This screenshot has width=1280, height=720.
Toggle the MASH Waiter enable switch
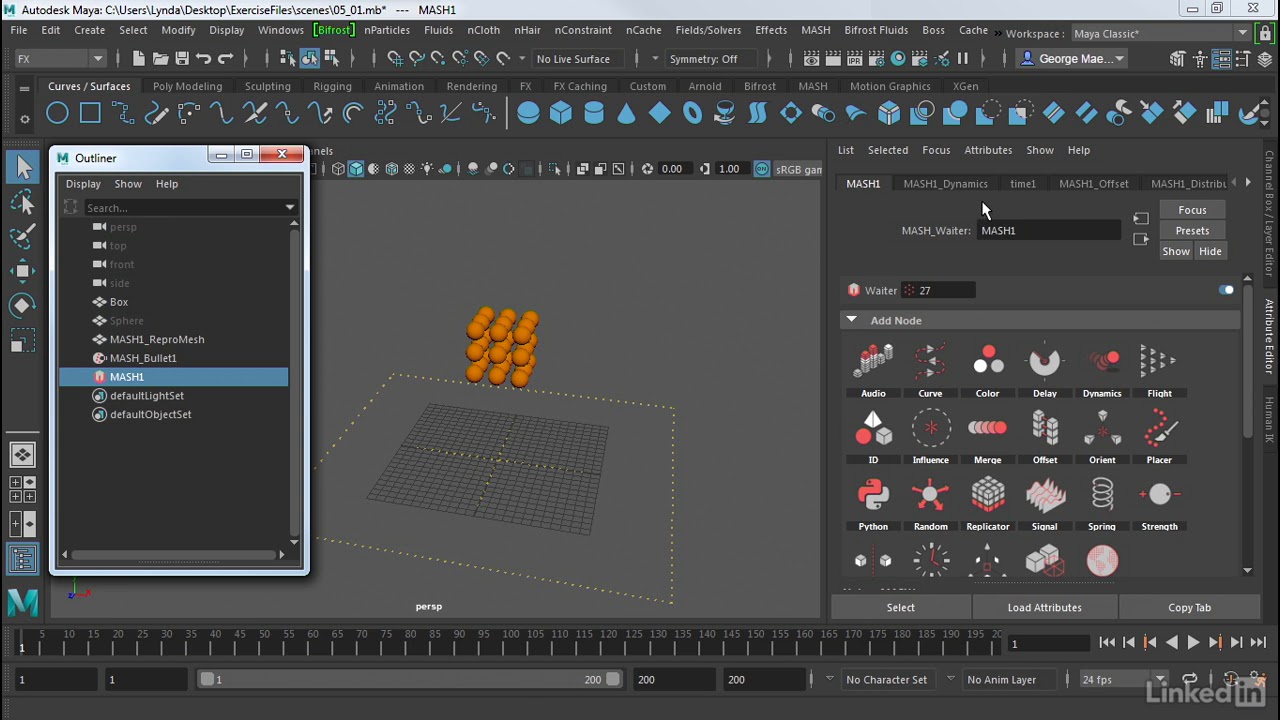(1226, 290)
